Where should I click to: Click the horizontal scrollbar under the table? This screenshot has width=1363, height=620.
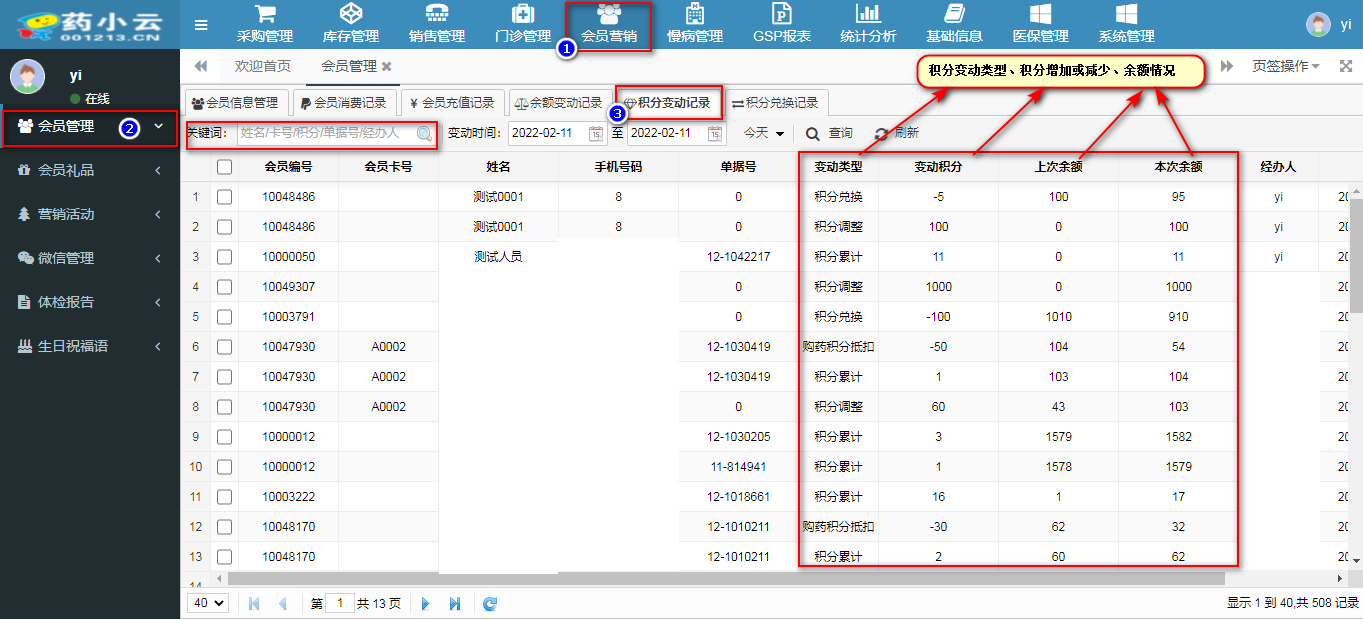pos(700,578)
